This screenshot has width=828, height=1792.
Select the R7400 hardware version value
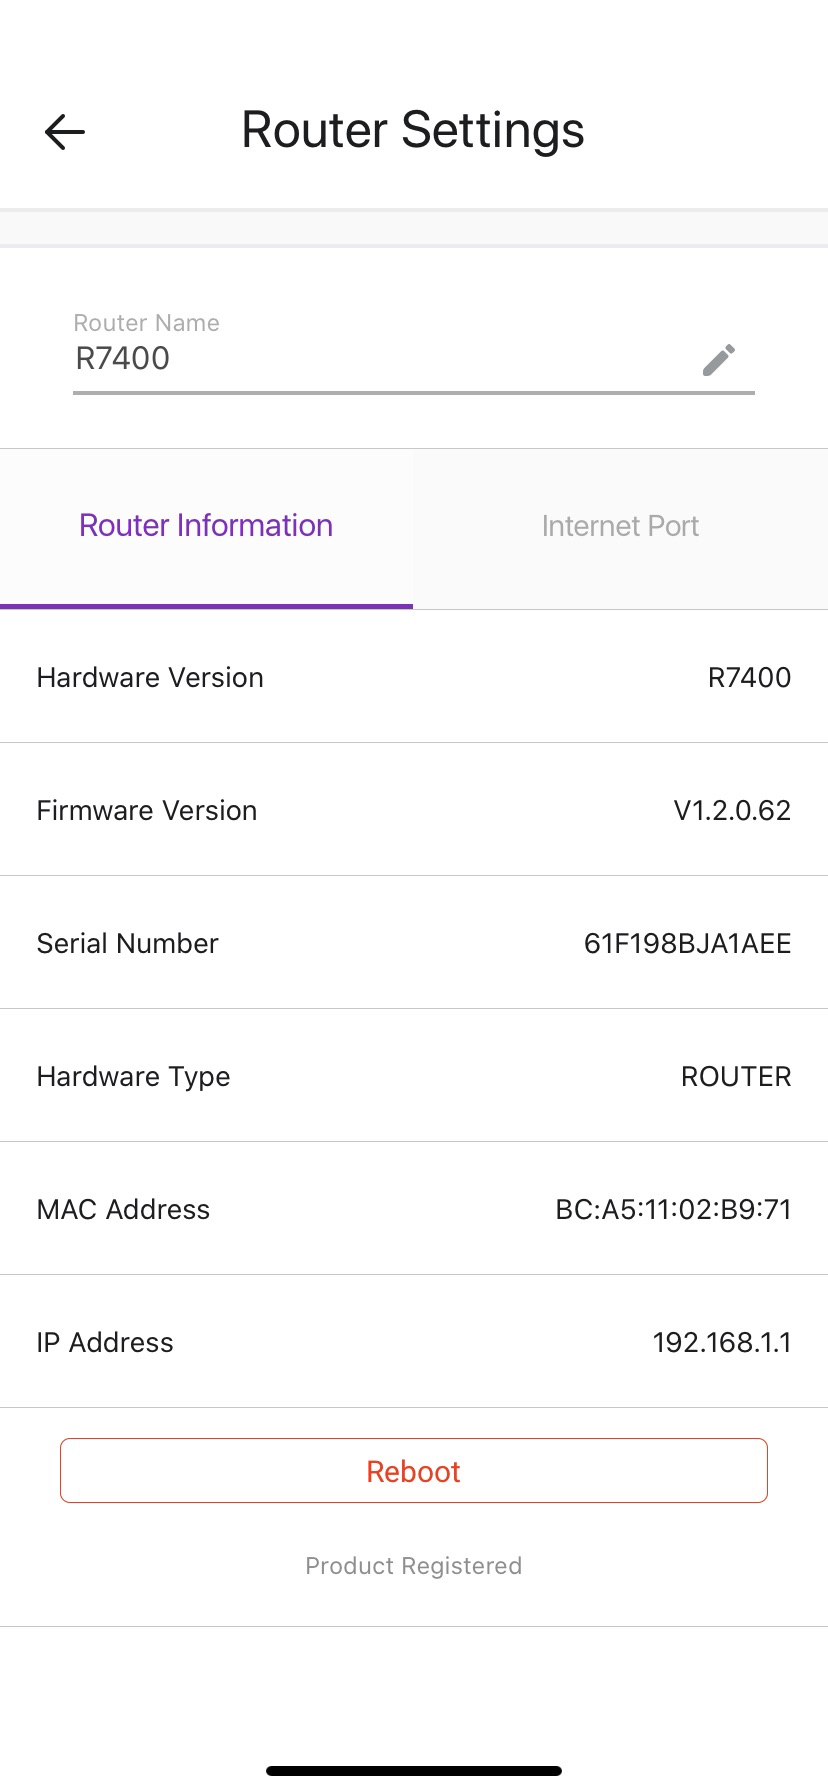click(x=749, y=677)
